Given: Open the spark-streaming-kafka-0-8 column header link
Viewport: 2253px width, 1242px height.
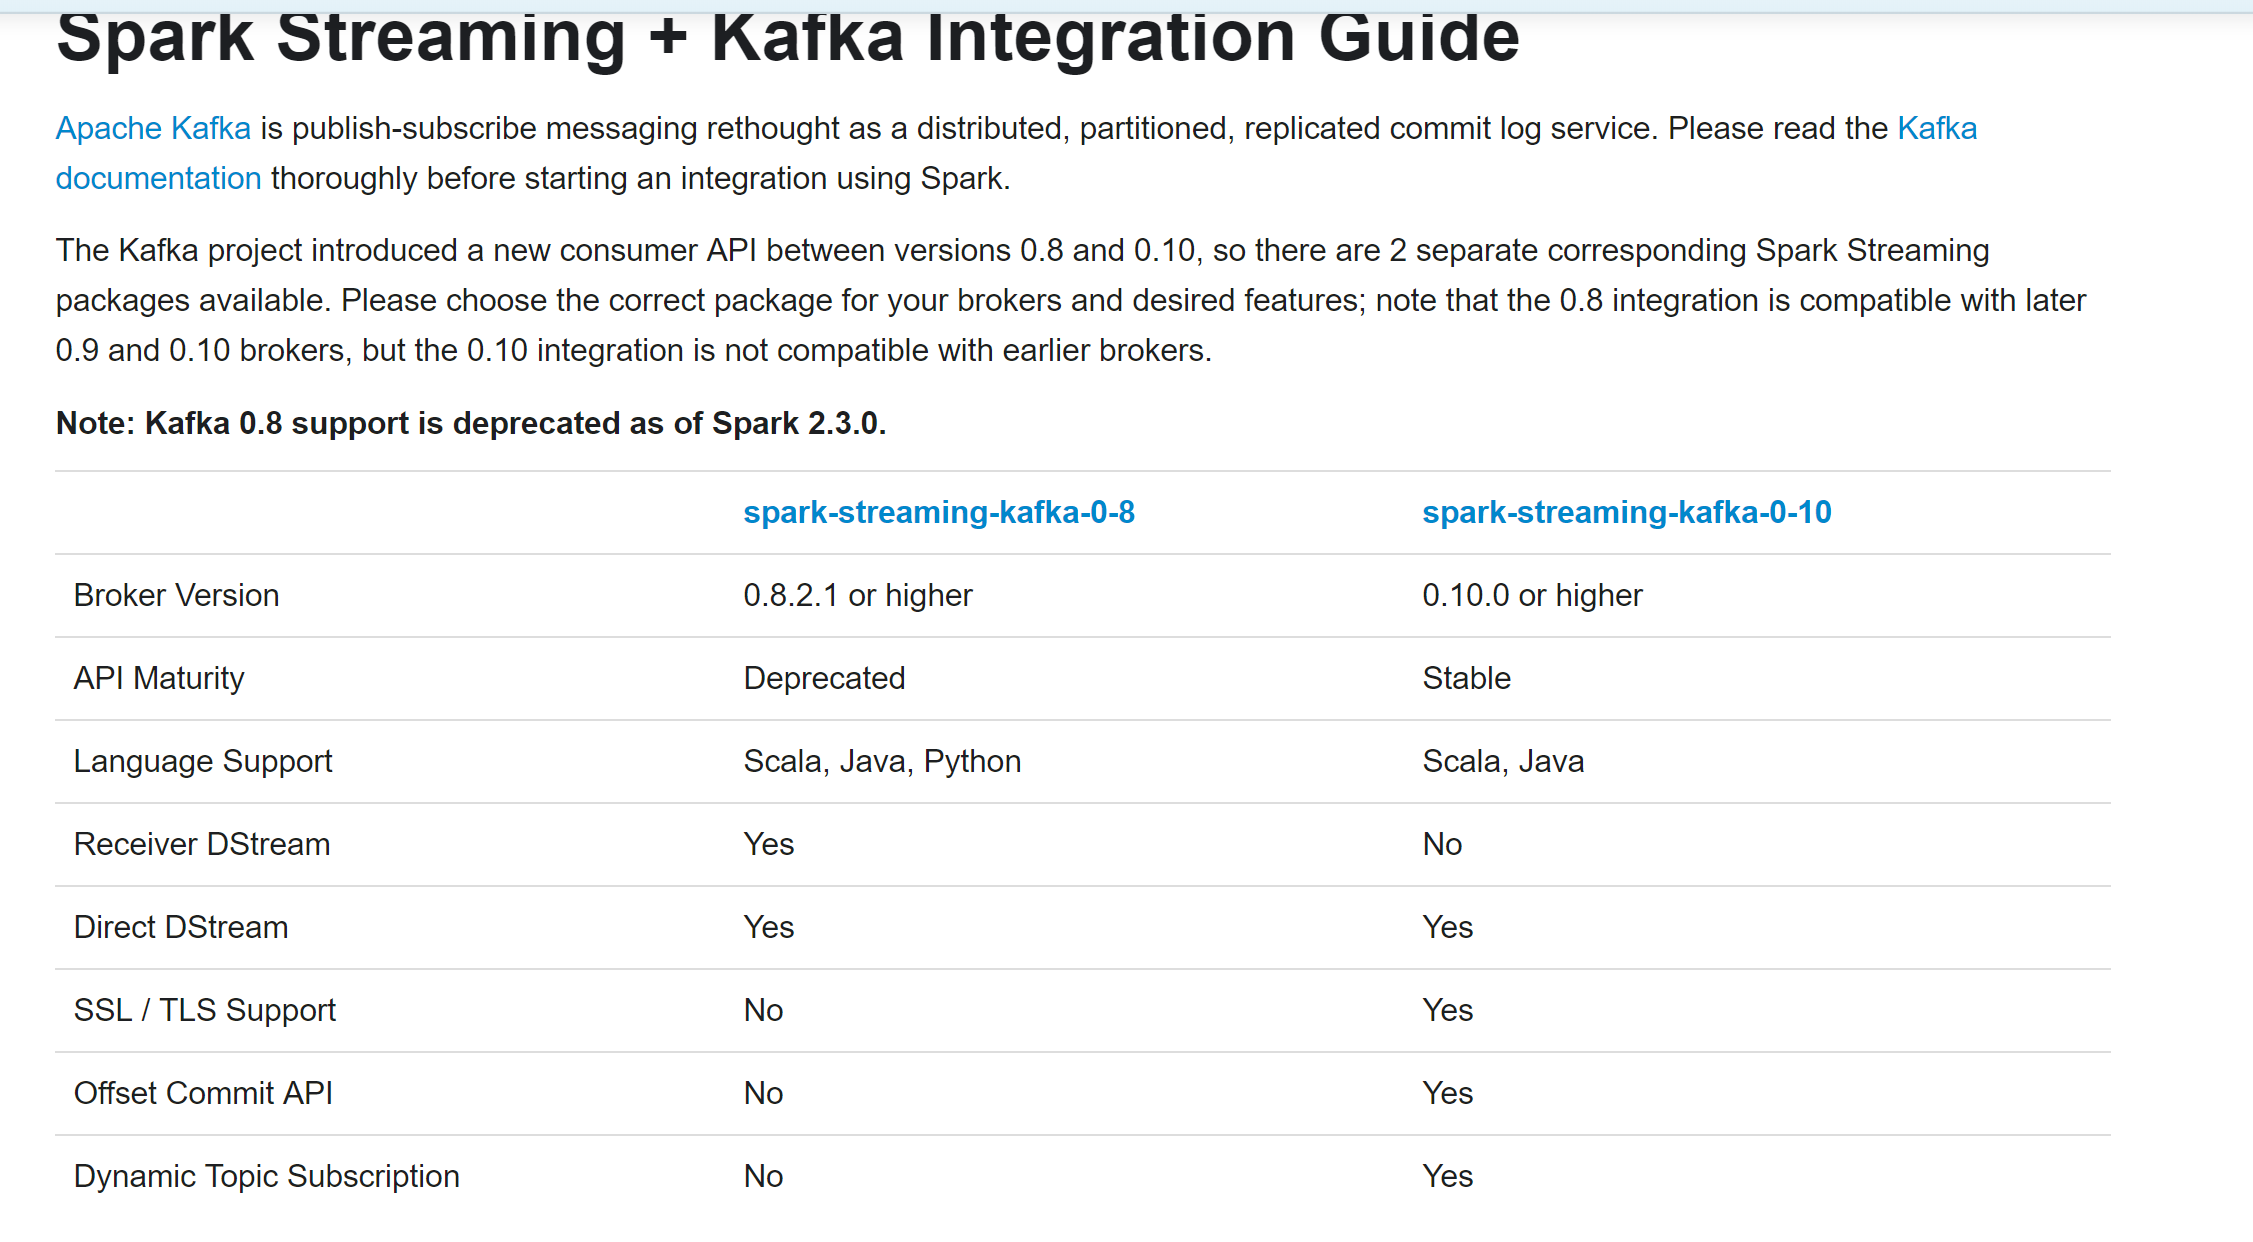Looking at the screenshot, I should pos(939,512).
